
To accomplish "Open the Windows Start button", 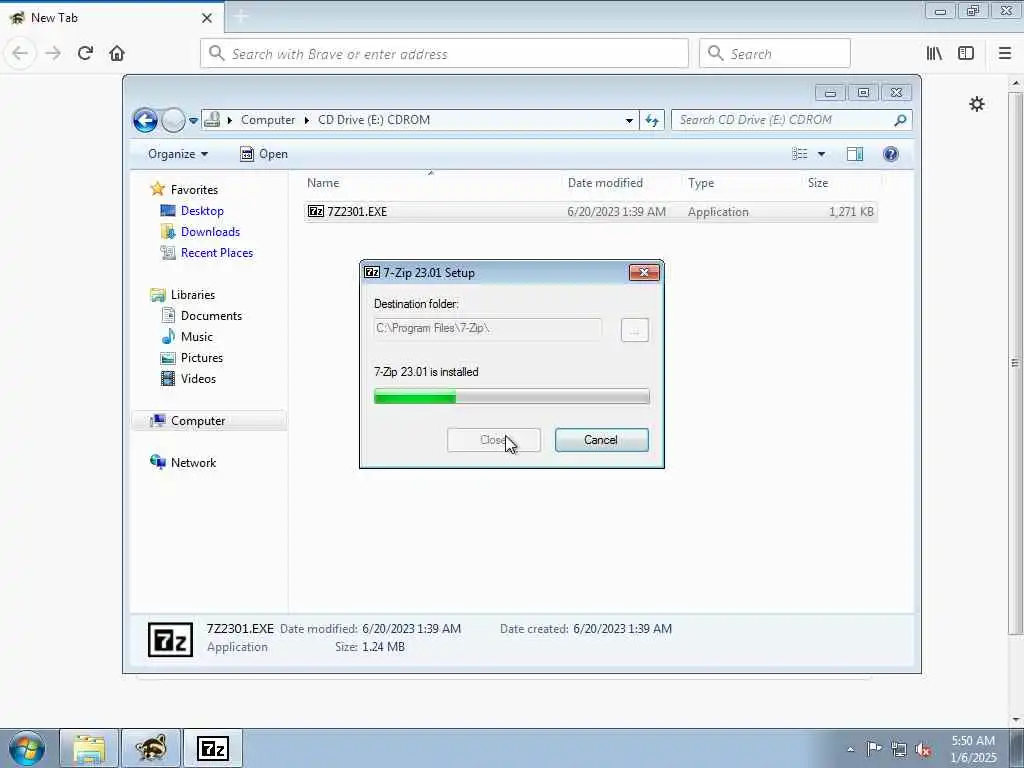I will (x=27, y=748).
